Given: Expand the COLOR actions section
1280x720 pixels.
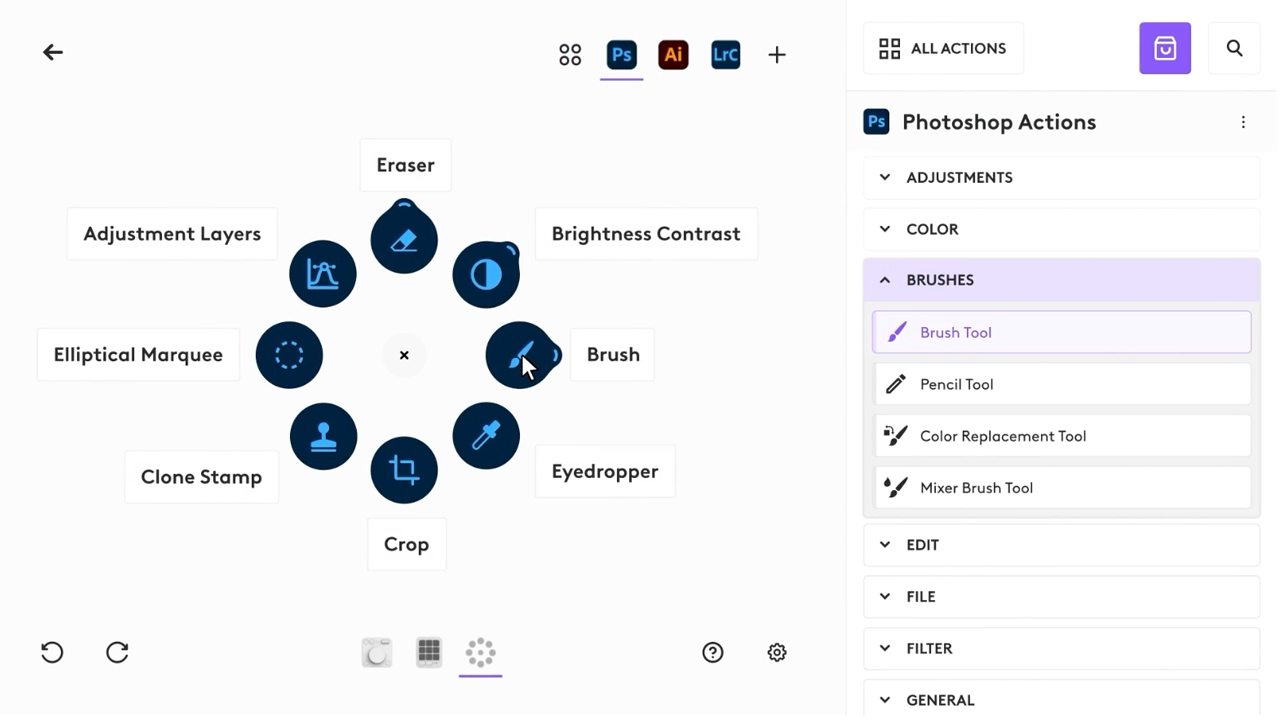Looking at the screenshot, I should point(1061,229).
